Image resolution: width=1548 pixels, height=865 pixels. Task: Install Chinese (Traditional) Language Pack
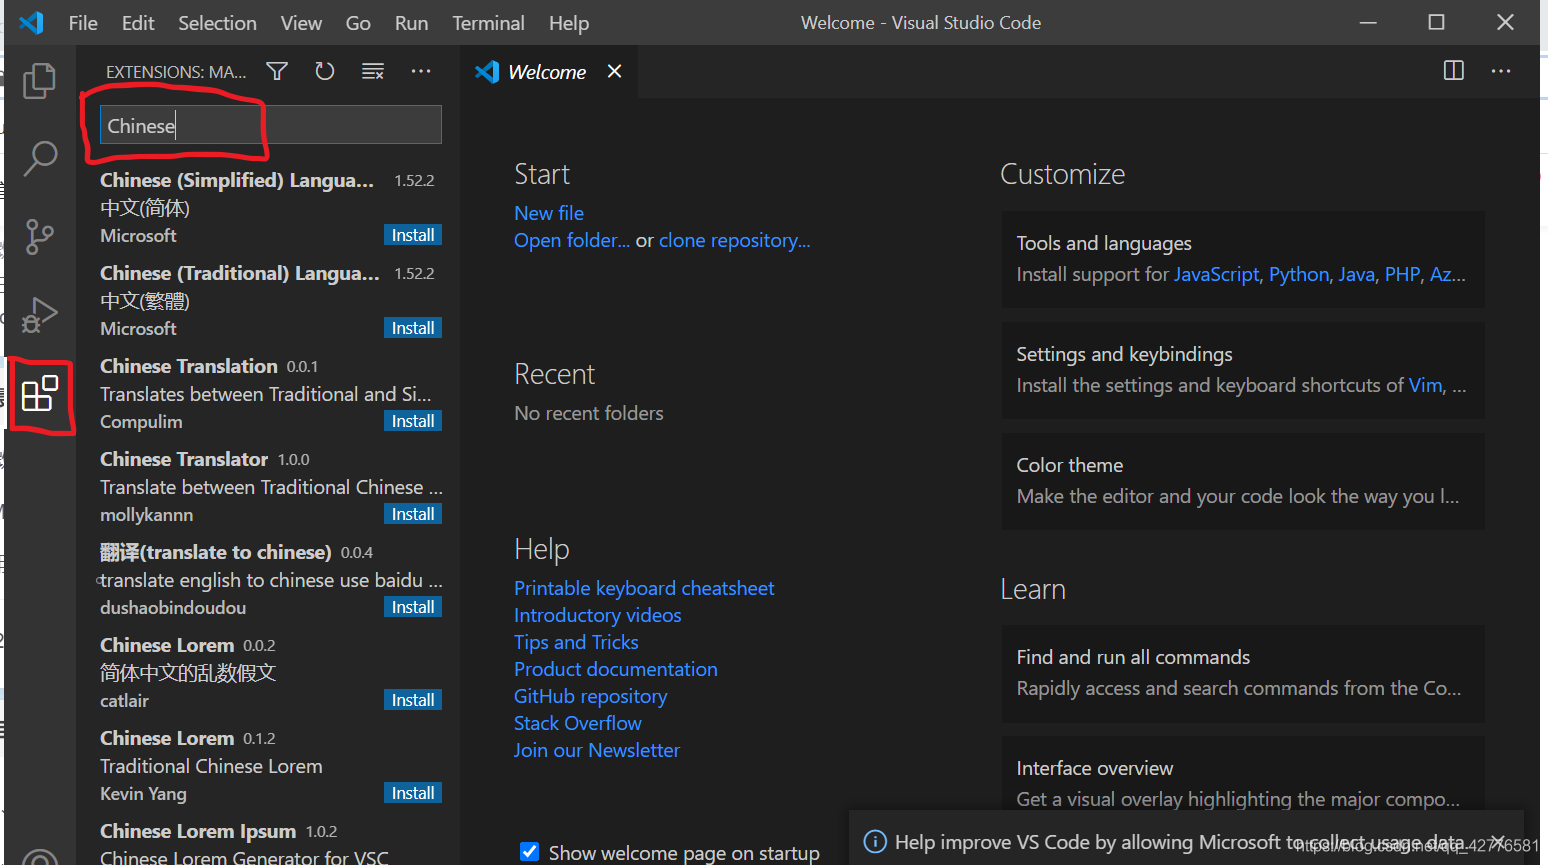click(413, 328)
